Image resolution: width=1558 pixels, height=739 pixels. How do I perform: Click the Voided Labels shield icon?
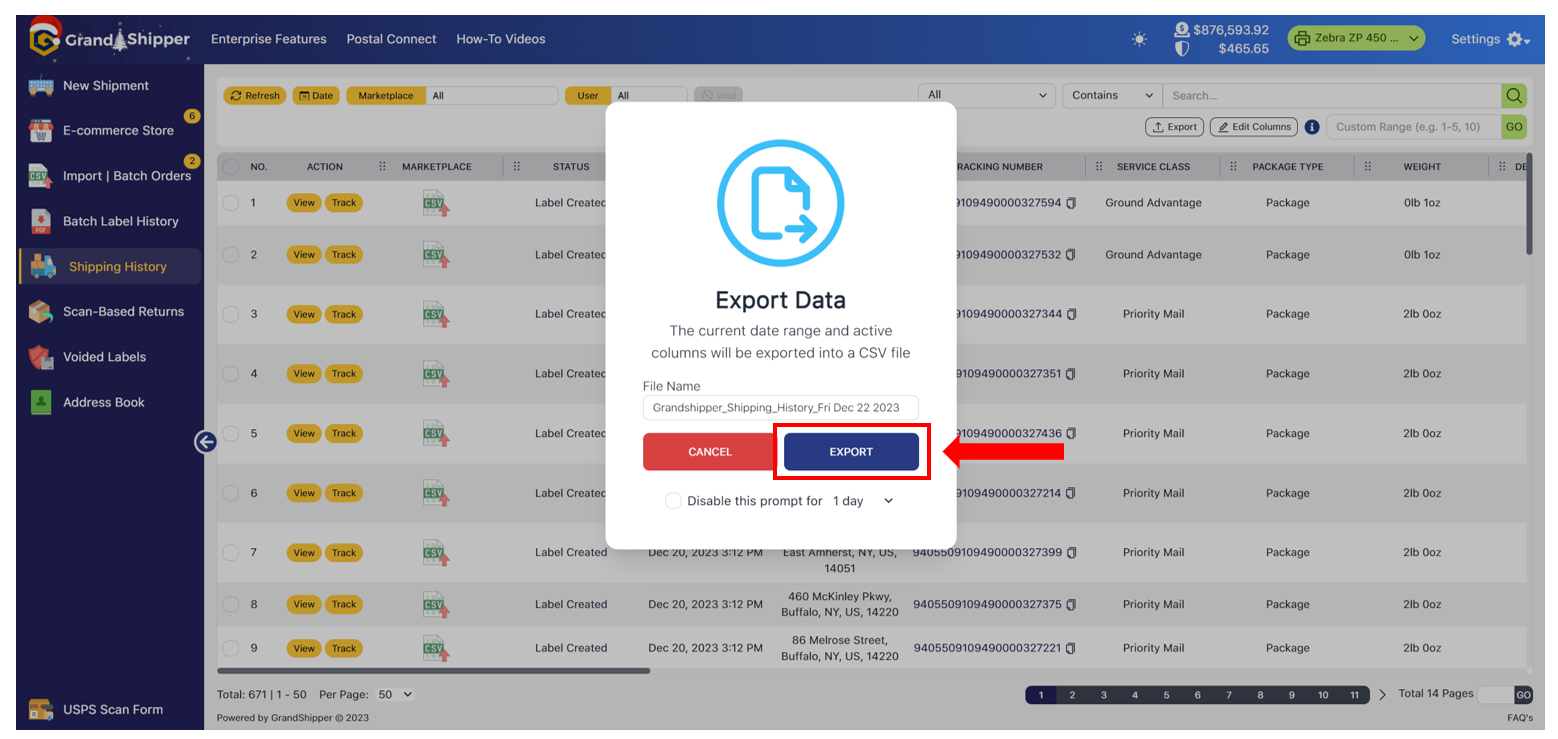pyautogui.click(x=41, y=357)
